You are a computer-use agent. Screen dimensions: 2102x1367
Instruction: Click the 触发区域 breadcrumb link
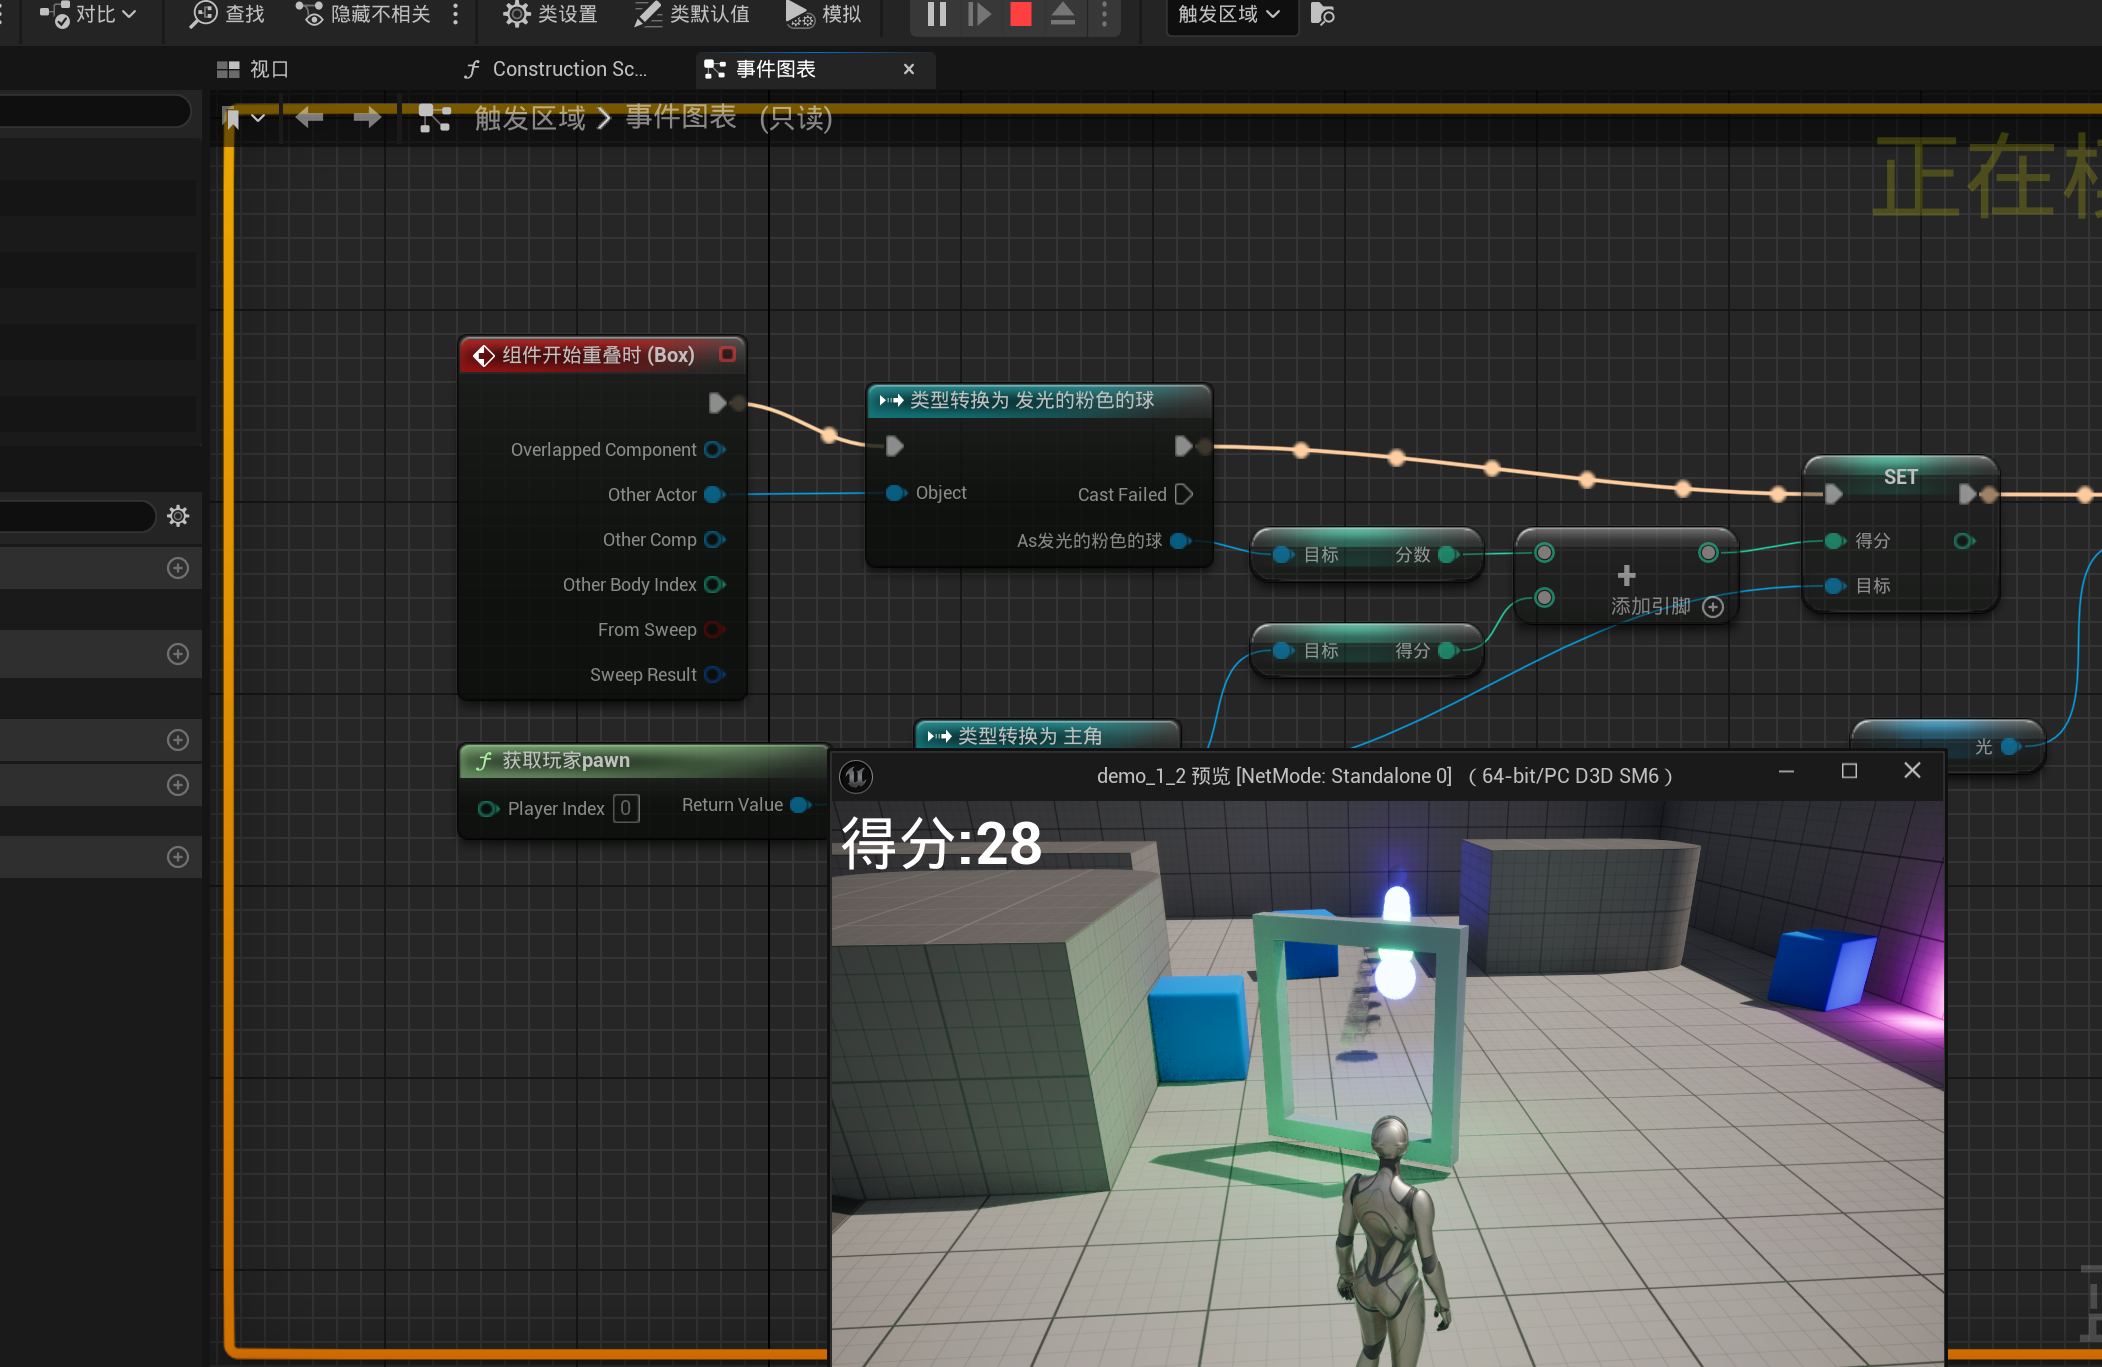(530, 118)
